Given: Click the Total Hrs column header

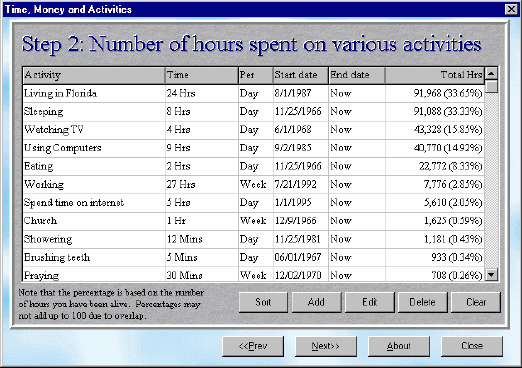Looking at the screenshot, I should (x=435, y=75).
